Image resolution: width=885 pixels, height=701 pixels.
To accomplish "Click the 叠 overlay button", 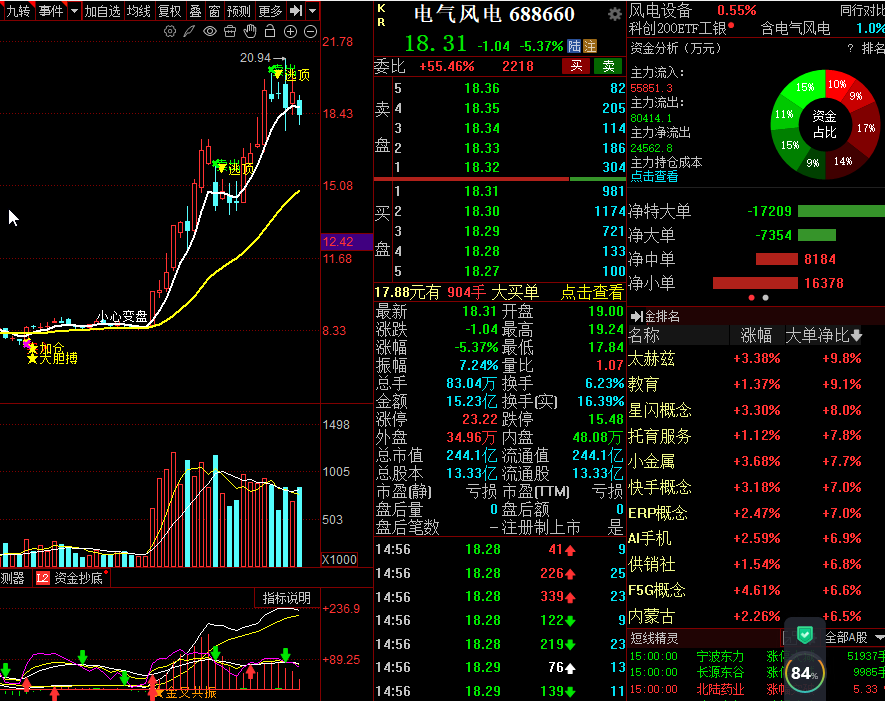I will pos(195,11).
